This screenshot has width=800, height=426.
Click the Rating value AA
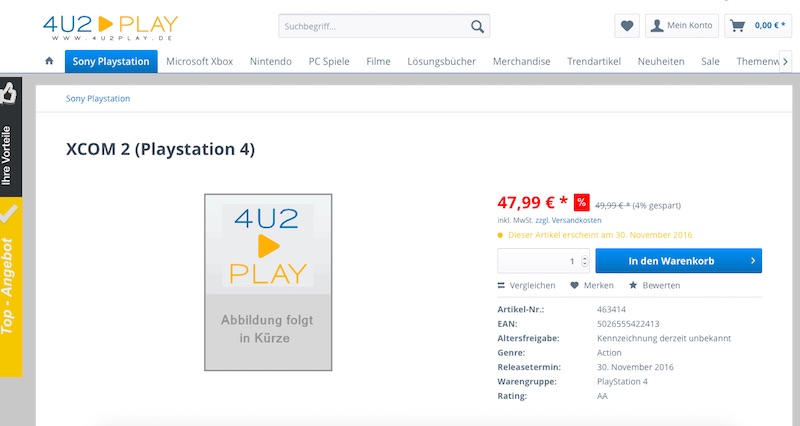tap(602, 396)
